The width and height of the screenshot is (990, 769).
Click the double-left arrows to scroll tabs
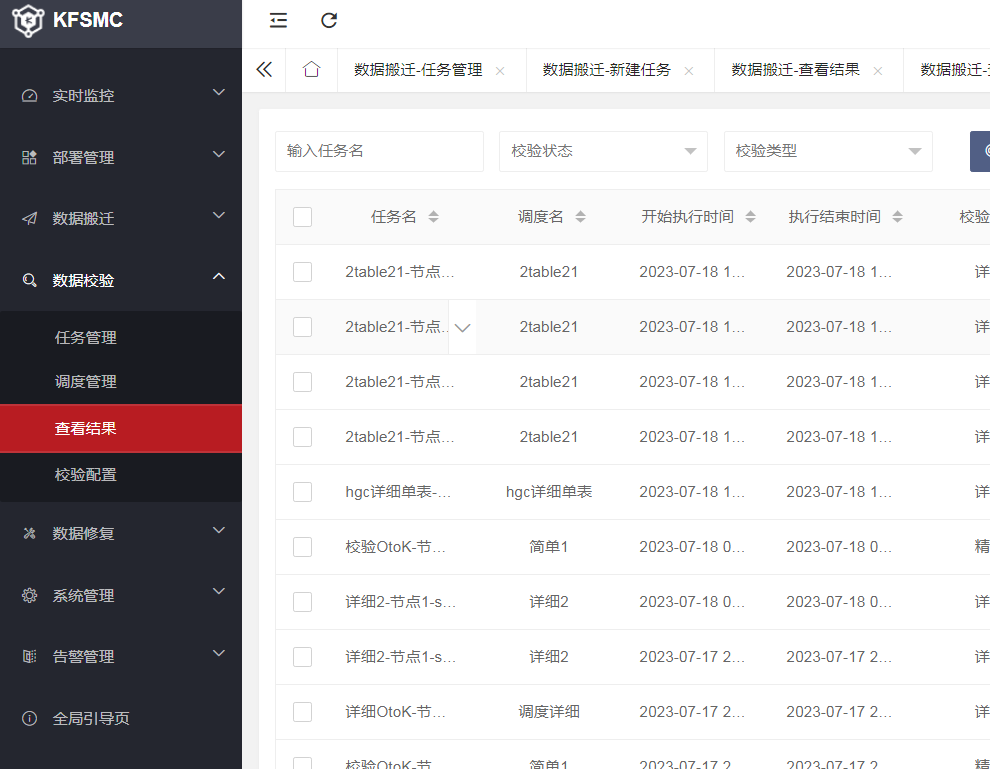(263, 69)
